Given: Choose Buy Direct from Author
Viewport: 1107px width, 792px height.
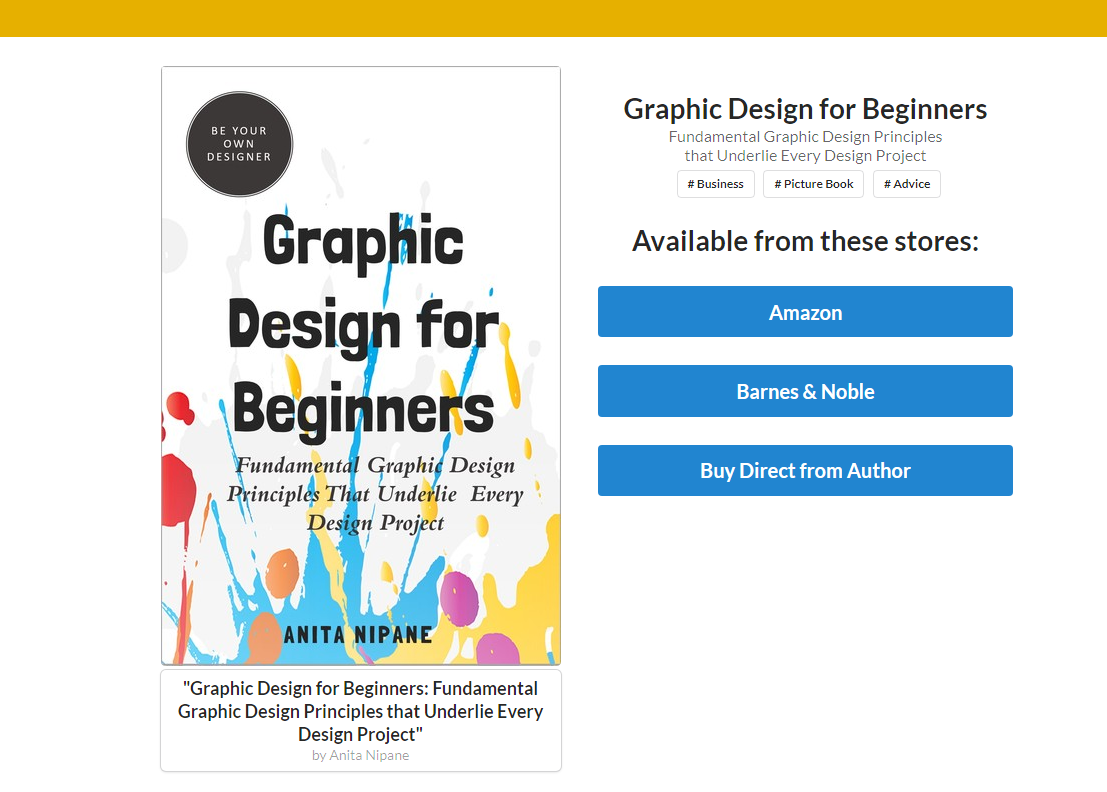Looking at the screenshot, I should tap(805, 470).
